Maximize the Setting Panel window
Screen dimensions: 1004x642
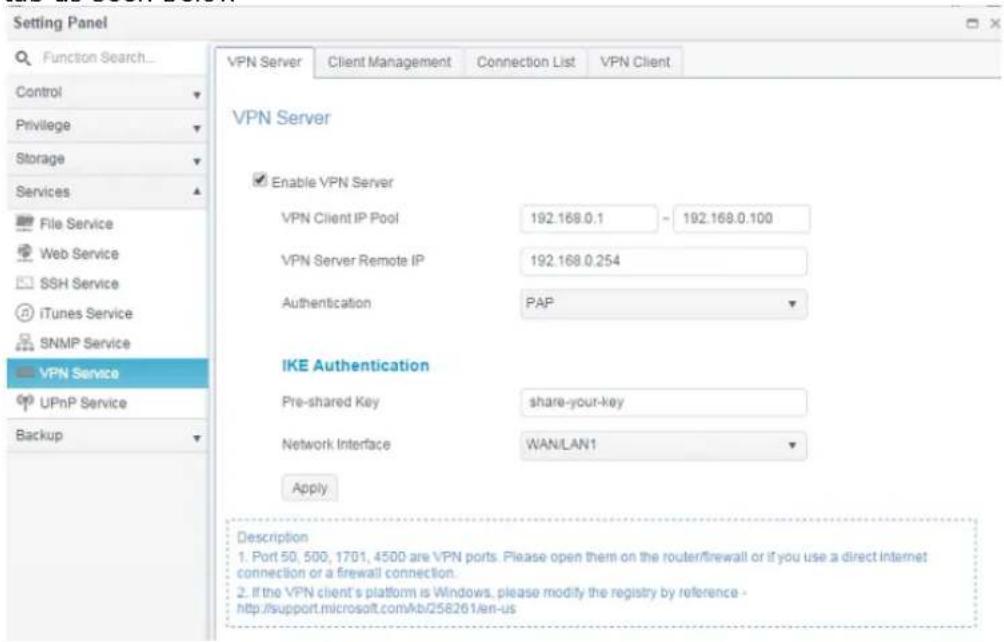[x=972, y=24]
